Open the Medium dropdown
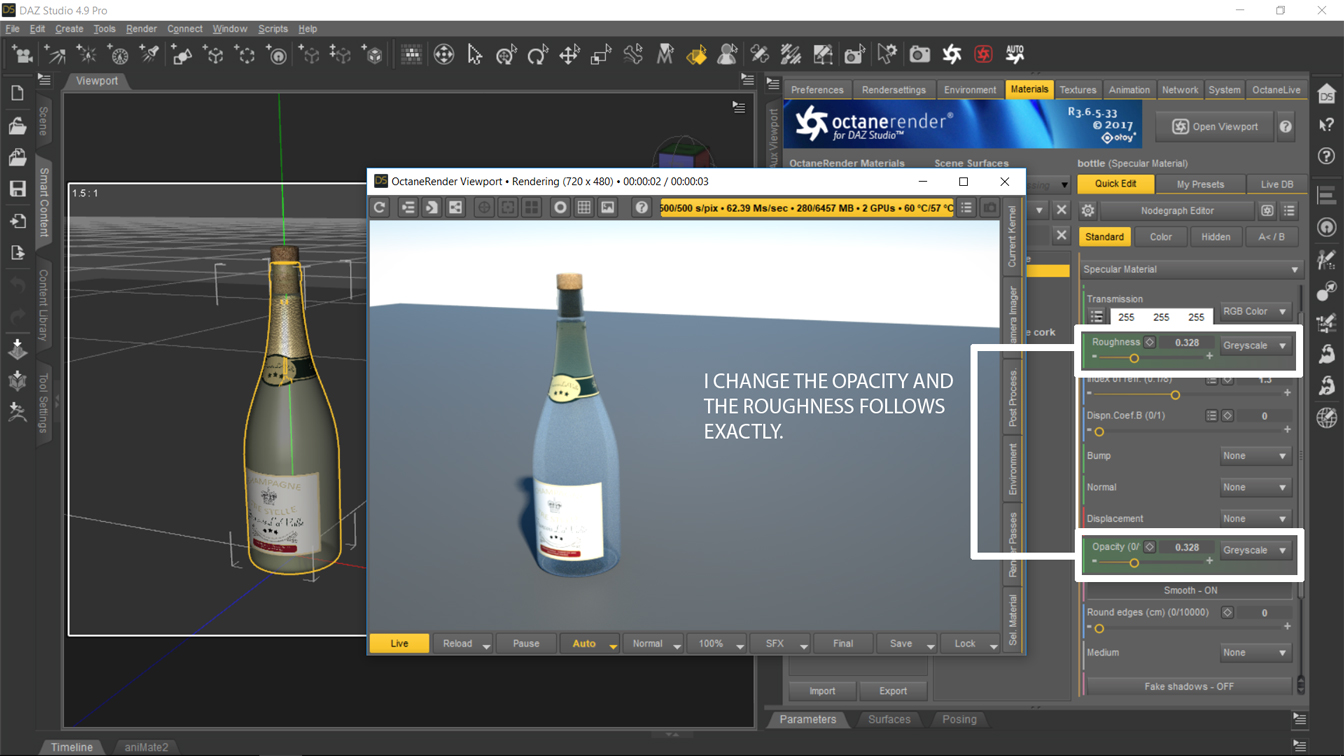The height and width of the screenshot is (756, 1344). (x=1255, y=653)
